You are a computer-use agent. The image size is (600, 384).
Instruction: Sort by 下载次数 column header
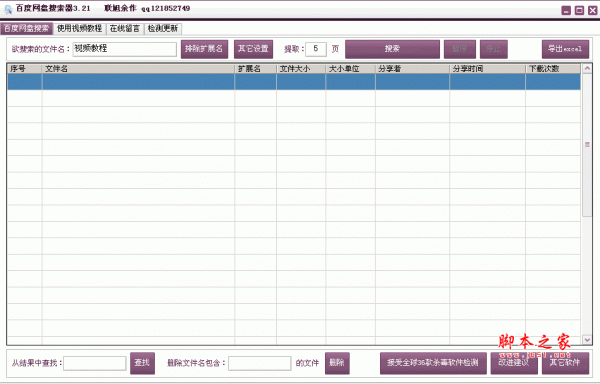point(553,69)
